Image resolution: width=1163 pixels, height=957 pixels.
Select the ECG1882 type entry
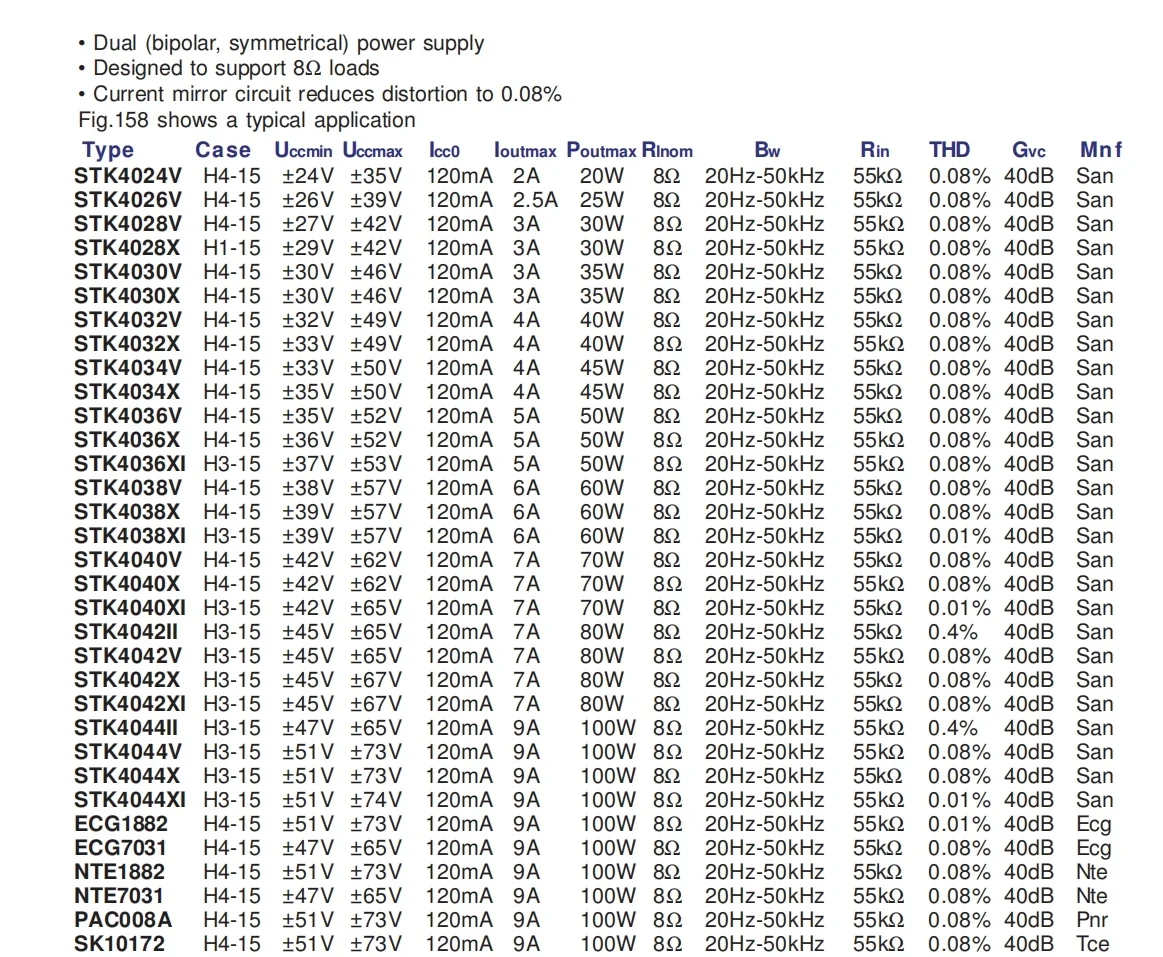[x=121, y=823]
